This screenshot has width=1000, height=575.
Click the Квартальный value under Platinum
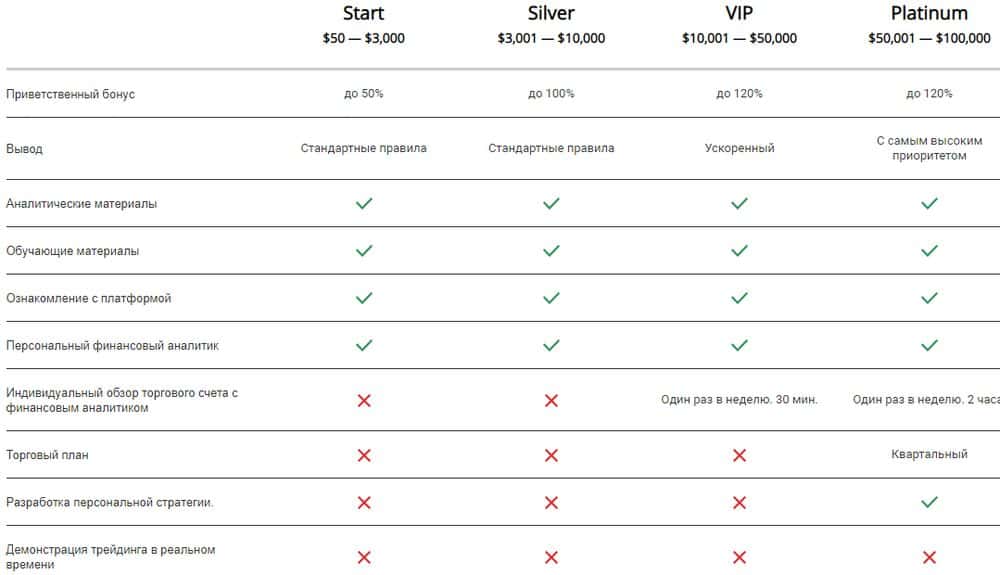click(x=929, y=454)
